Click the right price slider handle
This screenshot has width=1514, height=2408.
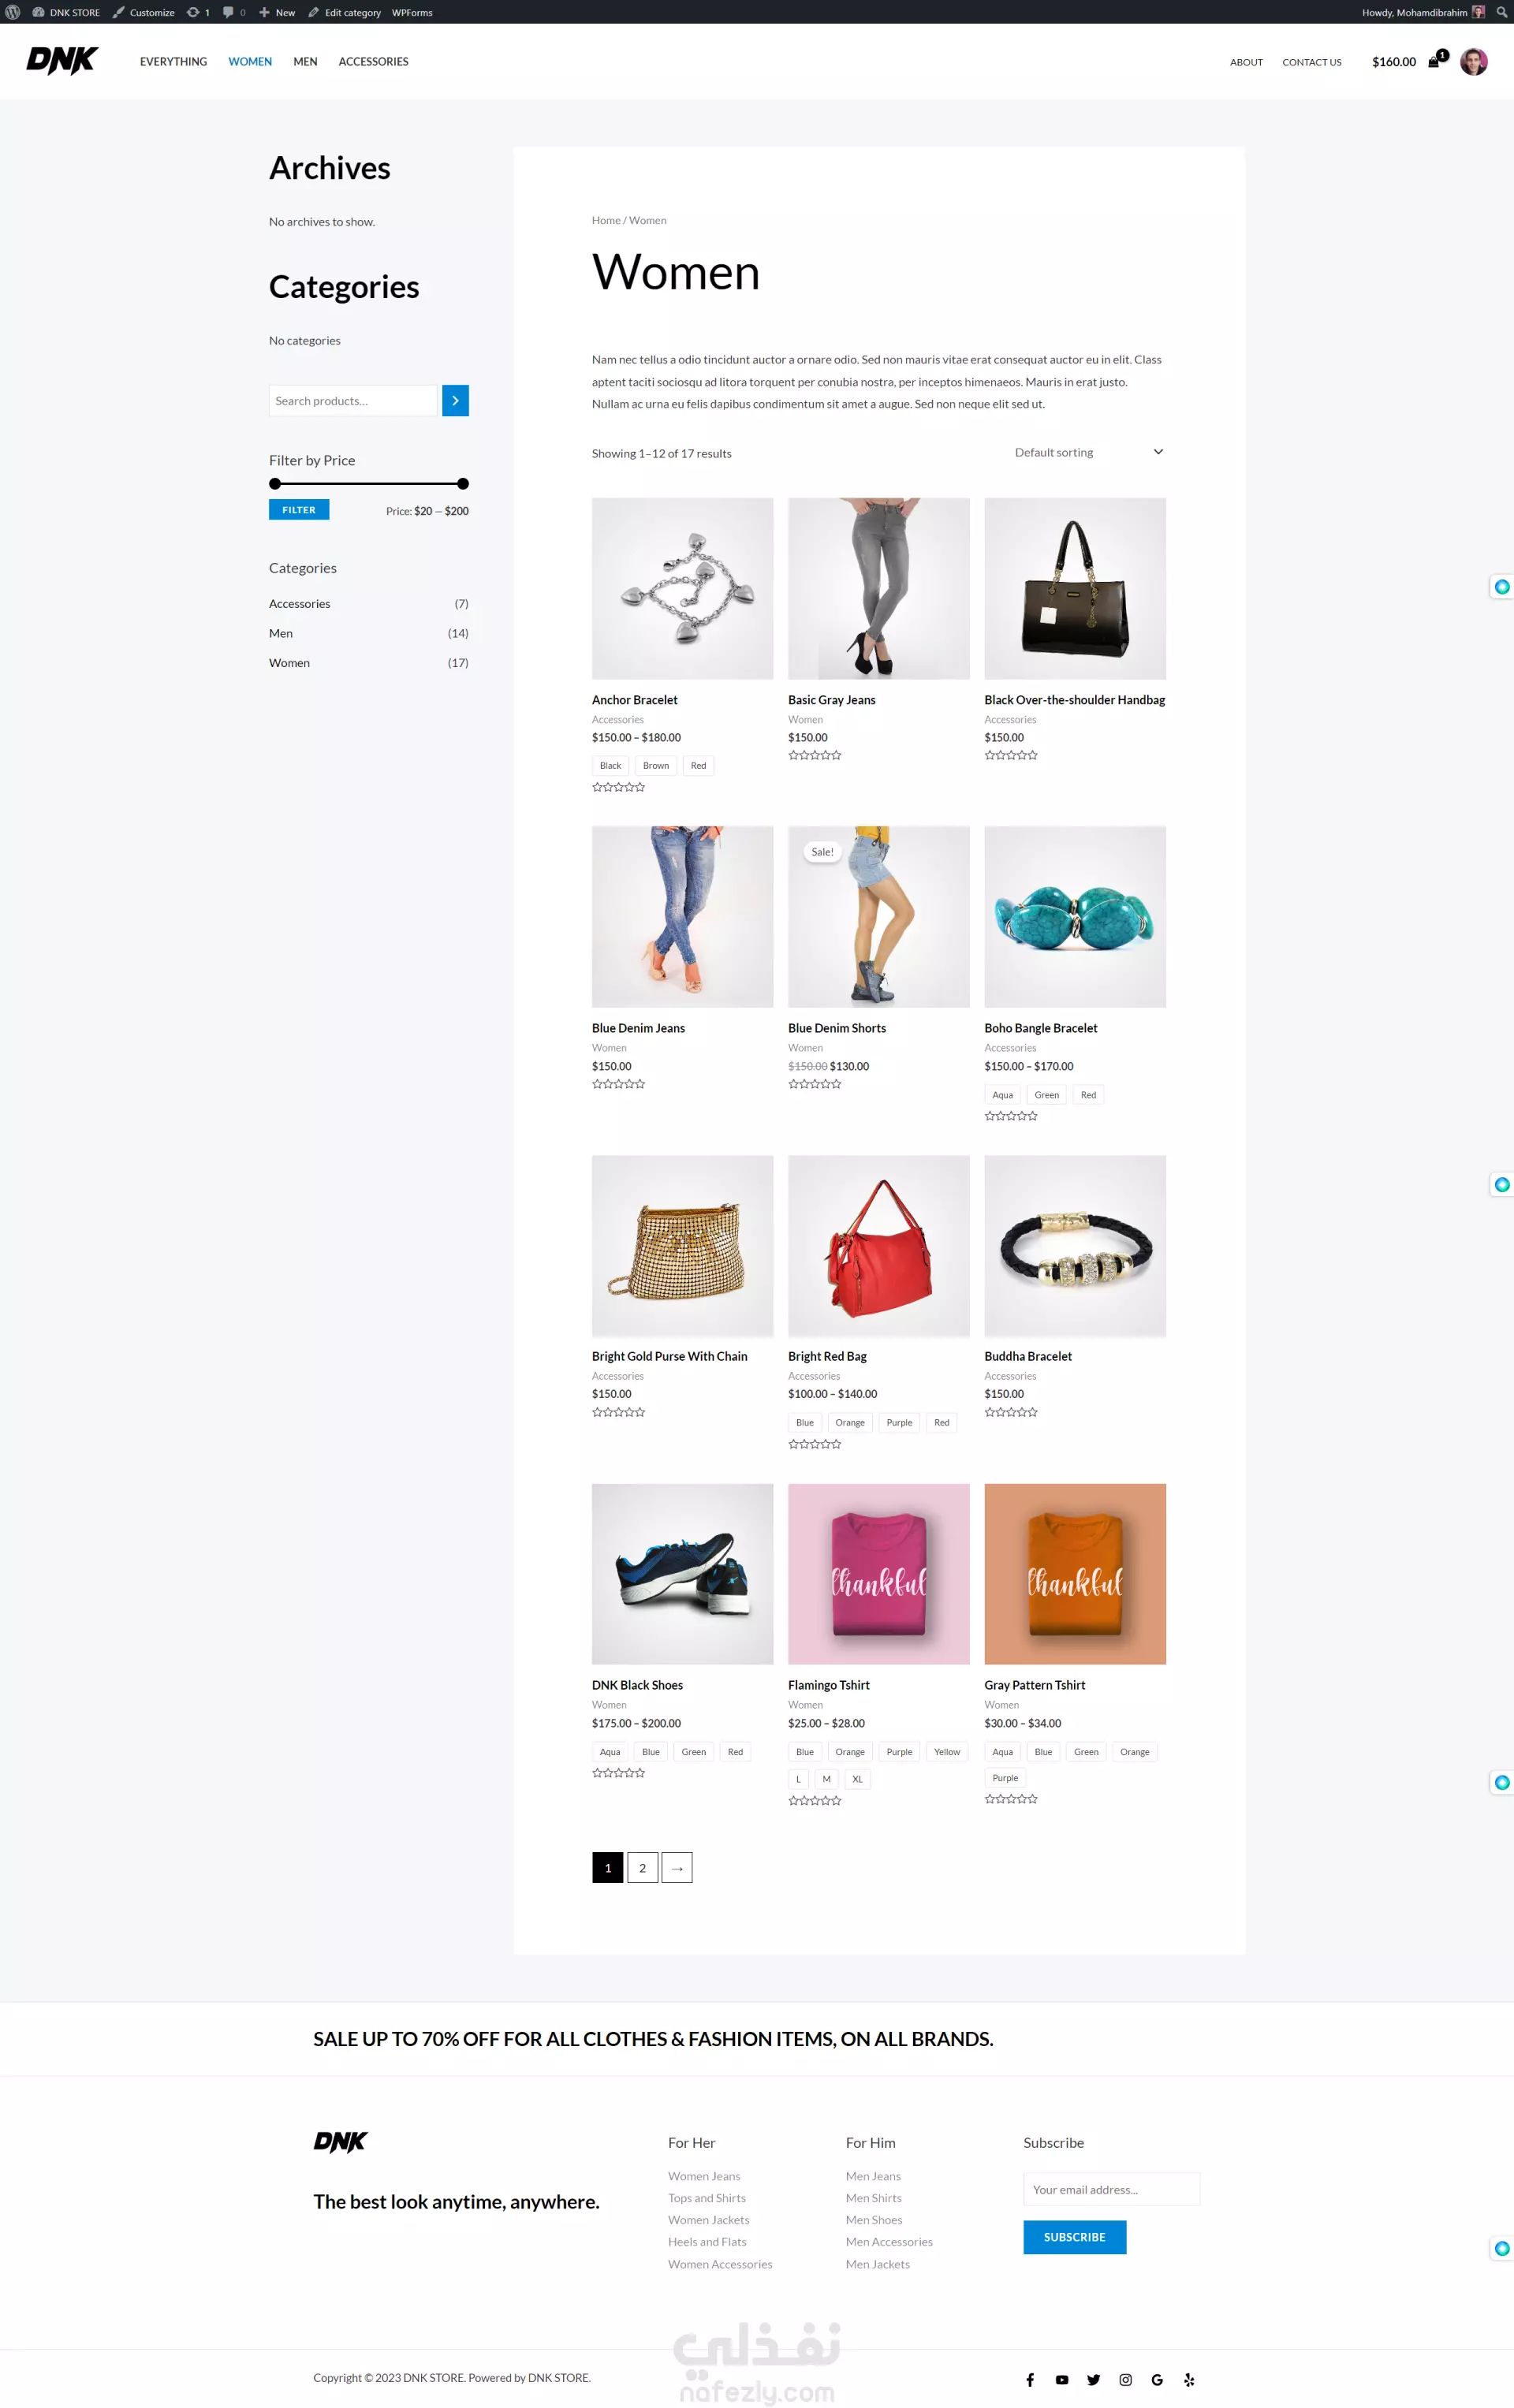tap(463, 484)
